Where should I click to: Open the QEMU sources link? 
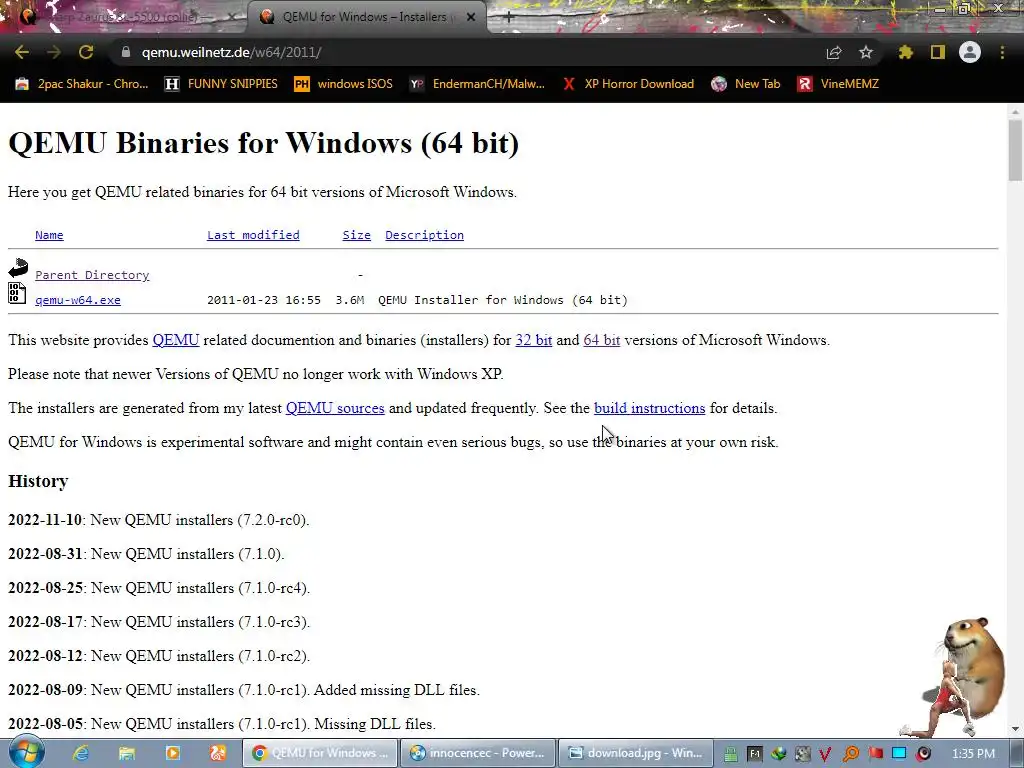click(x=335, y=408)
